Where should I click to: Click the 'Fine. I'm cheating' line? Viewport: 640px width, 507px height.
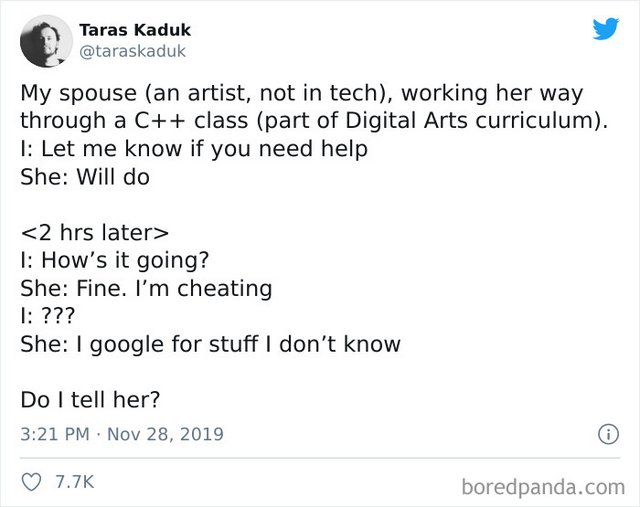pos(146,288)
